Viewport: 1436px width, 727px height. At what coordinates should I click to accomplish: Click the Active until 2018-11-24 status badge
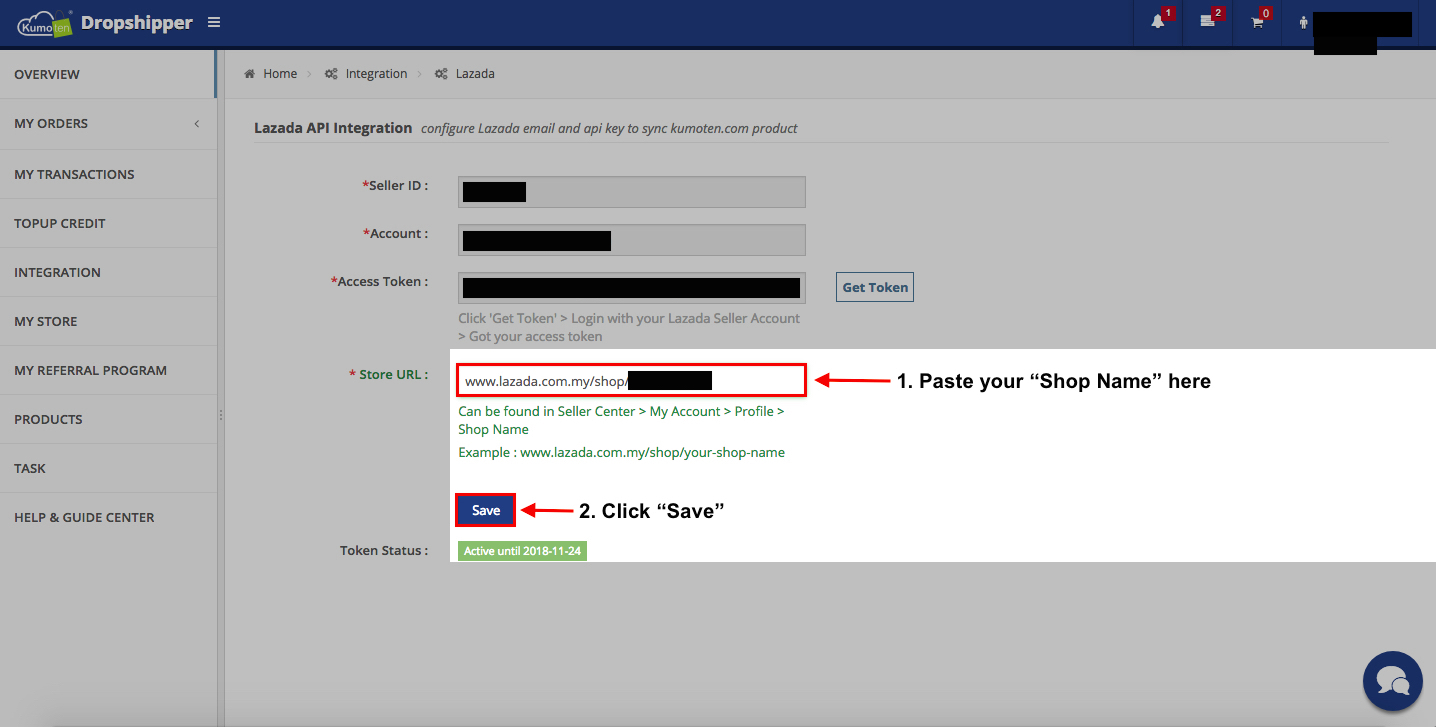tap(522, 551)
